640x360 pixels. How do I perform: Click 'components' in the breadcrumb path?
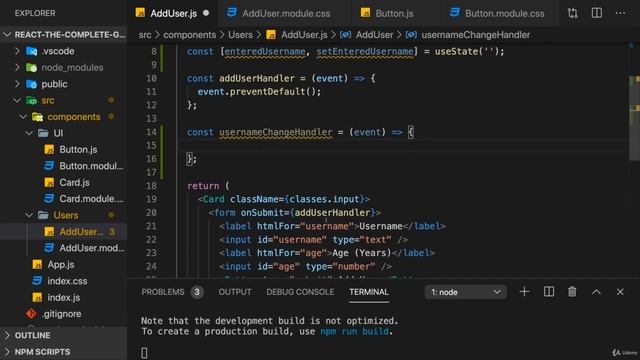tap(189, 35)
